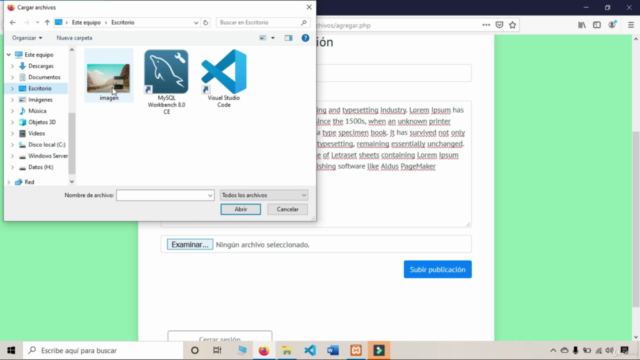The height and width of the screenshot is (360, 640).
Task: Select Disco local (C:) drive
Action: click(47, 144)
